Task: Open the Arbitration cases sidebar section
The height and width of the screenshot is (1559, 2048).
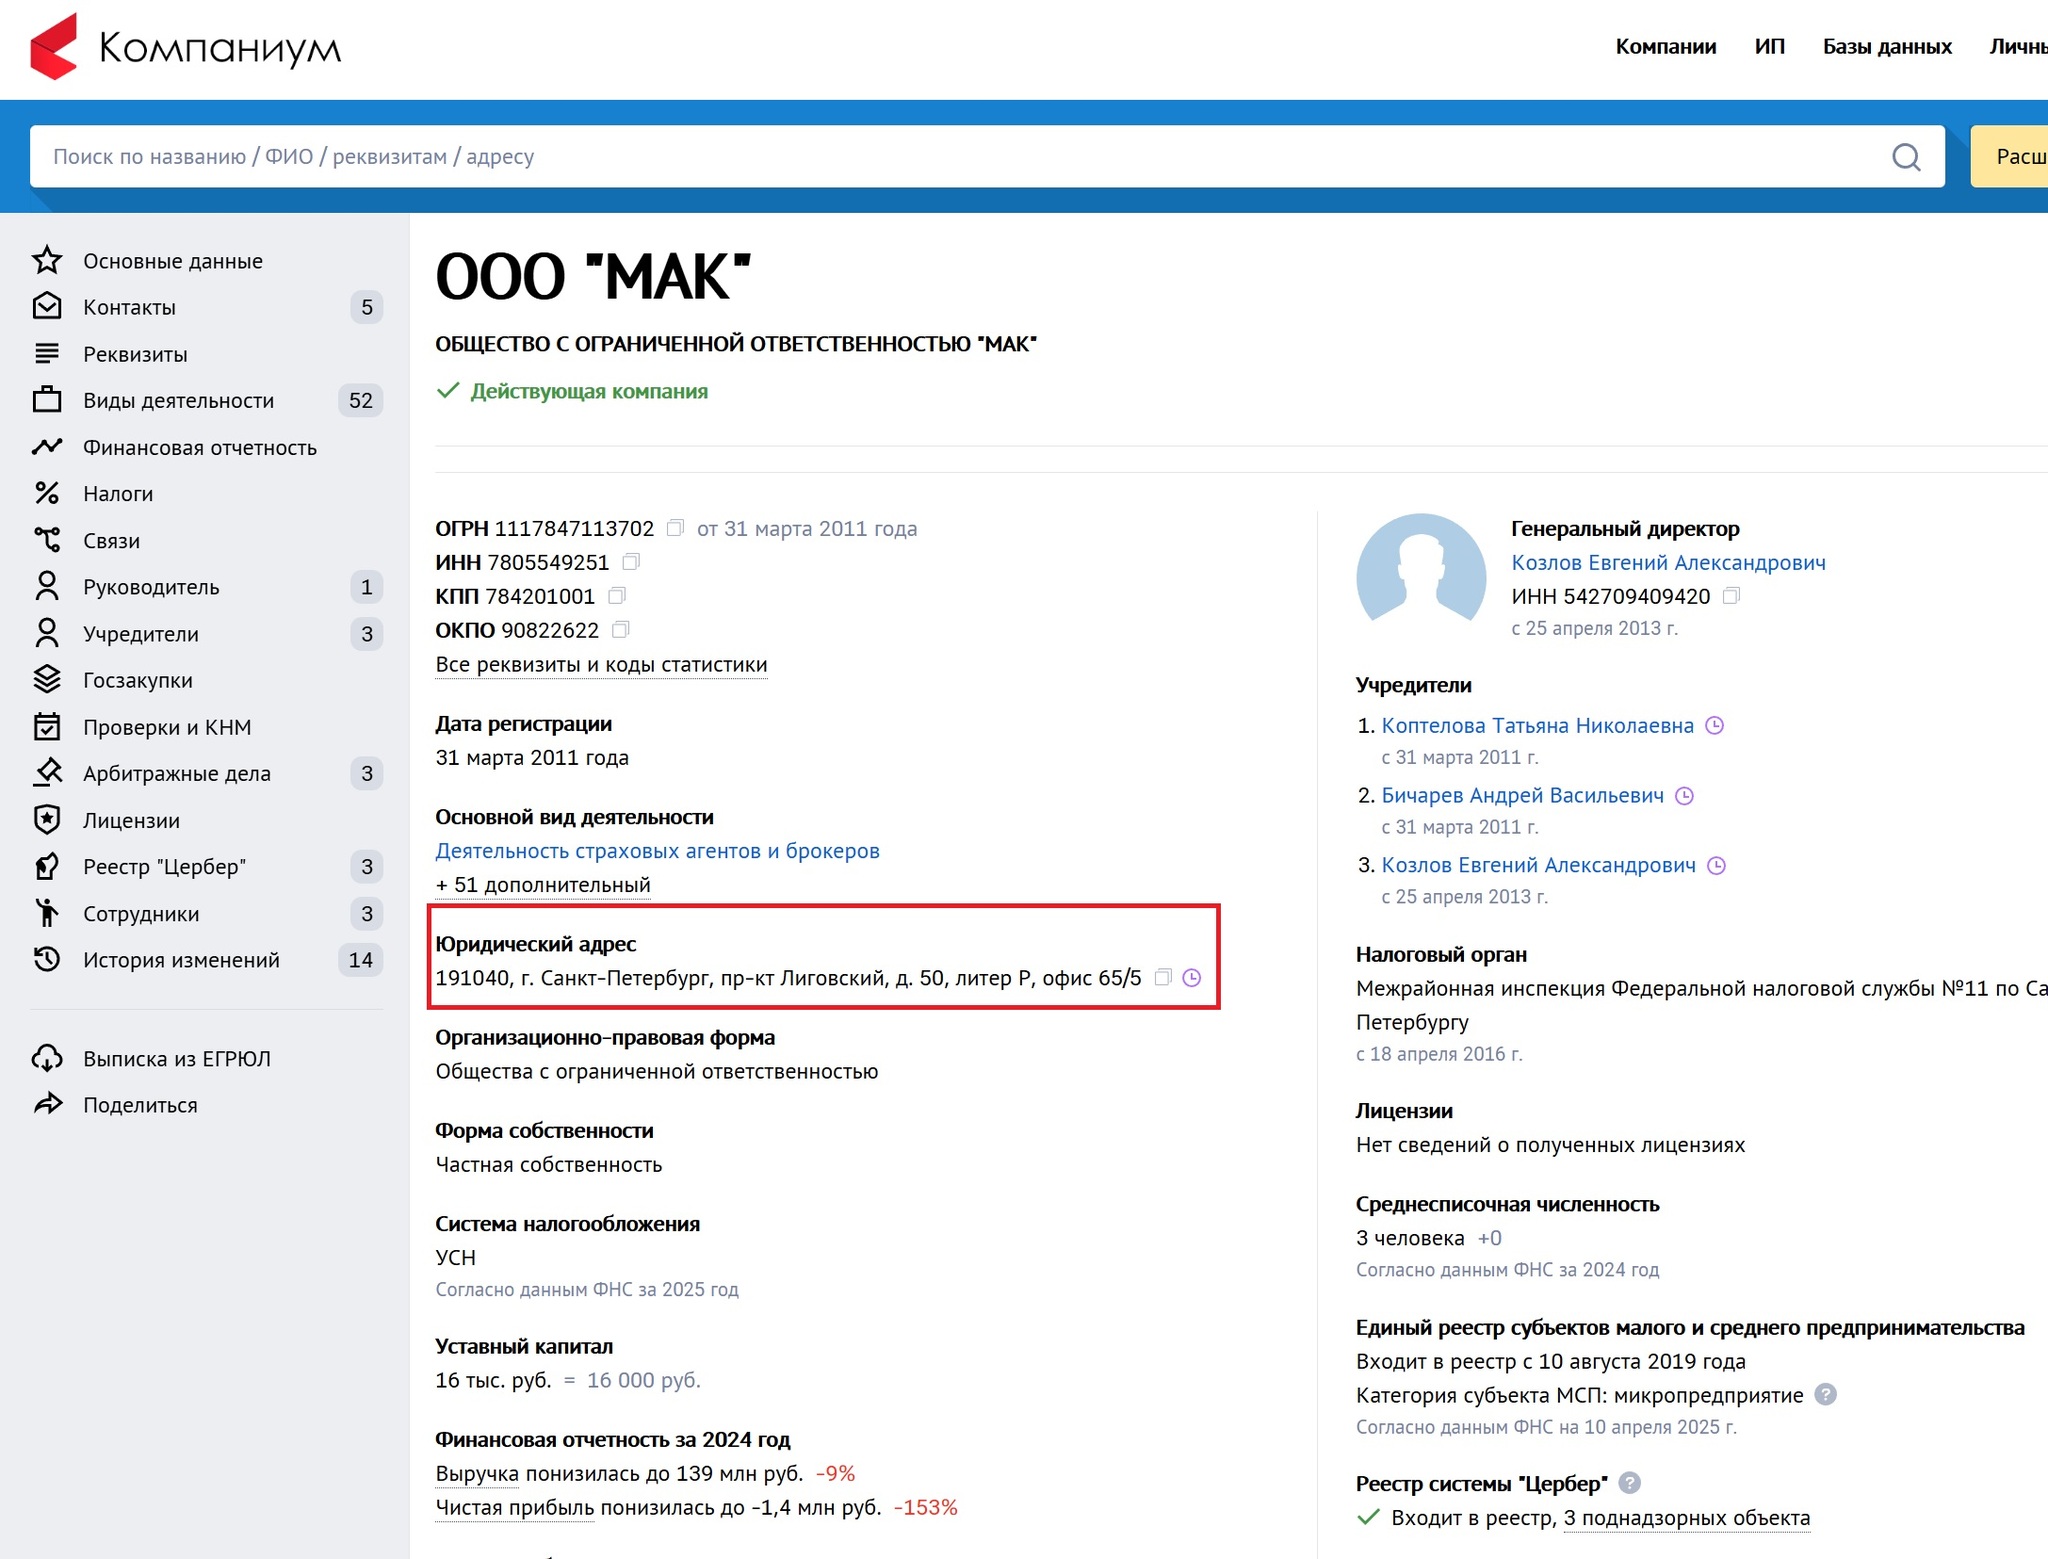Action: [176, 774]
